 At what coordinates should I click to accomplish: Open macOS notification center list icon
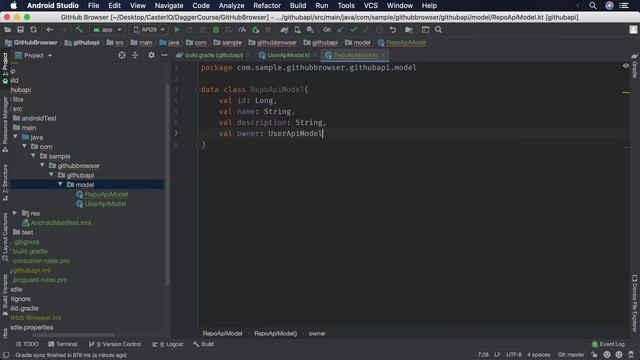tap(624, 6)
